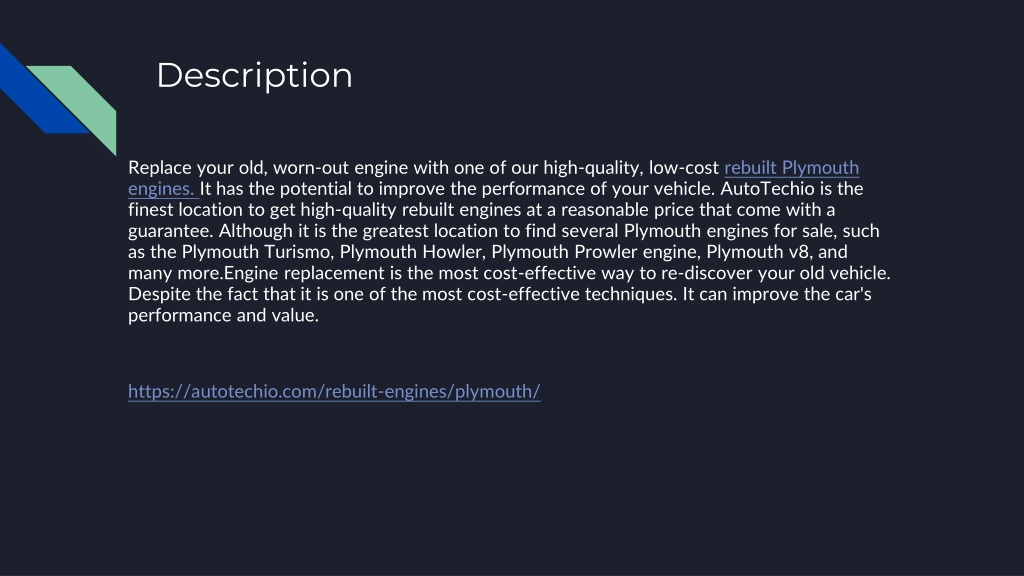This screenshot has height=576, width=1024.
Task: Open the autotechio.com rebuilt-engines URL
Action: coord(334,391)
